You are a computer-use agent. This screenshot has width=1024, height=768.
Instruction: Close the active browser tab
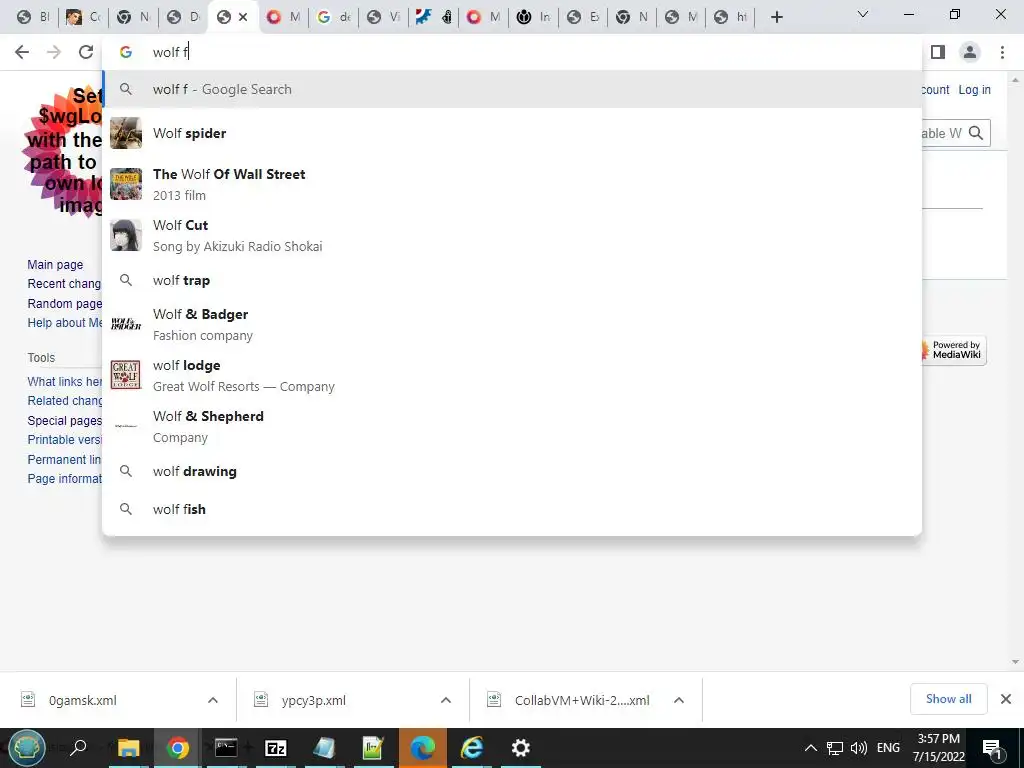coord(243,17)
